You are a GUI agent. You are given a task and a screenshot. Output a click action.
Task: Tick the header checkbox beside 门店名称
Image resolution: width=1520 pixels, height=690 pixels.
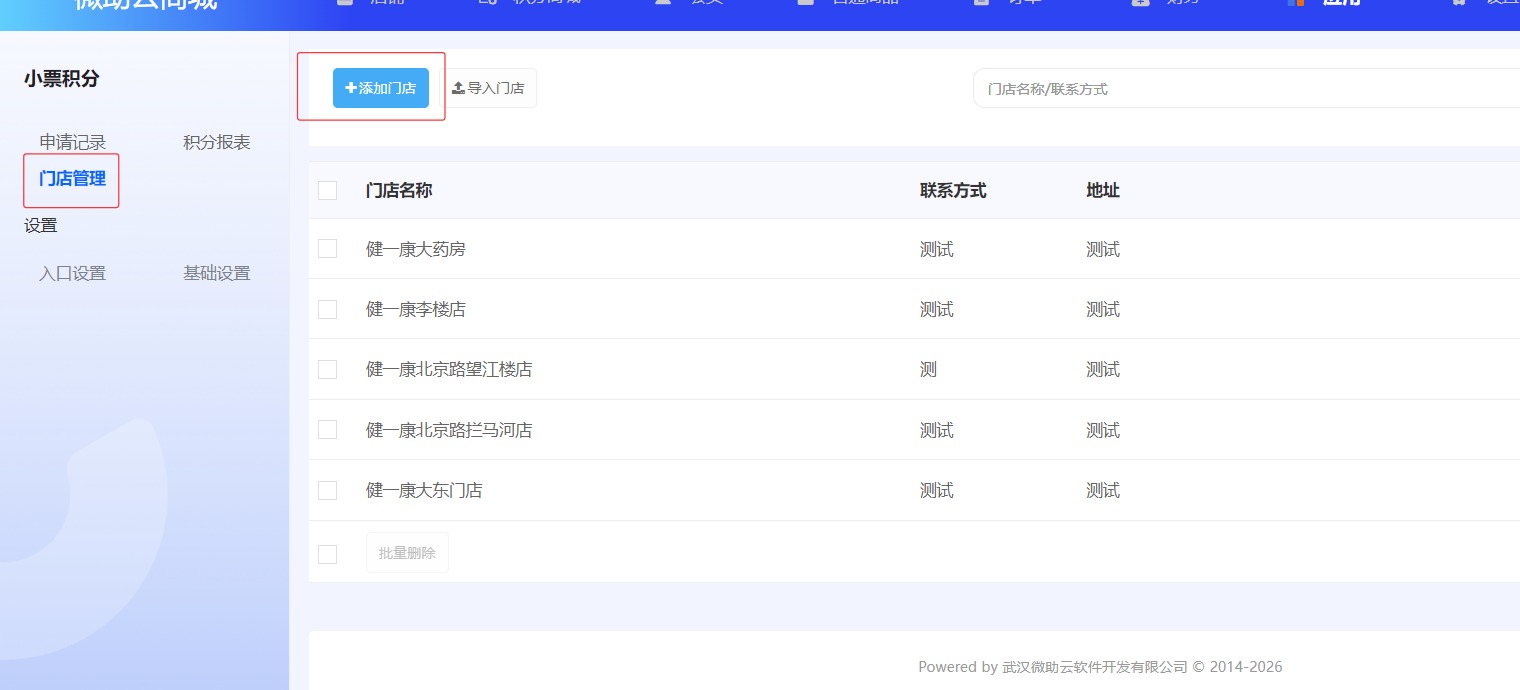[x=327, y=190]
